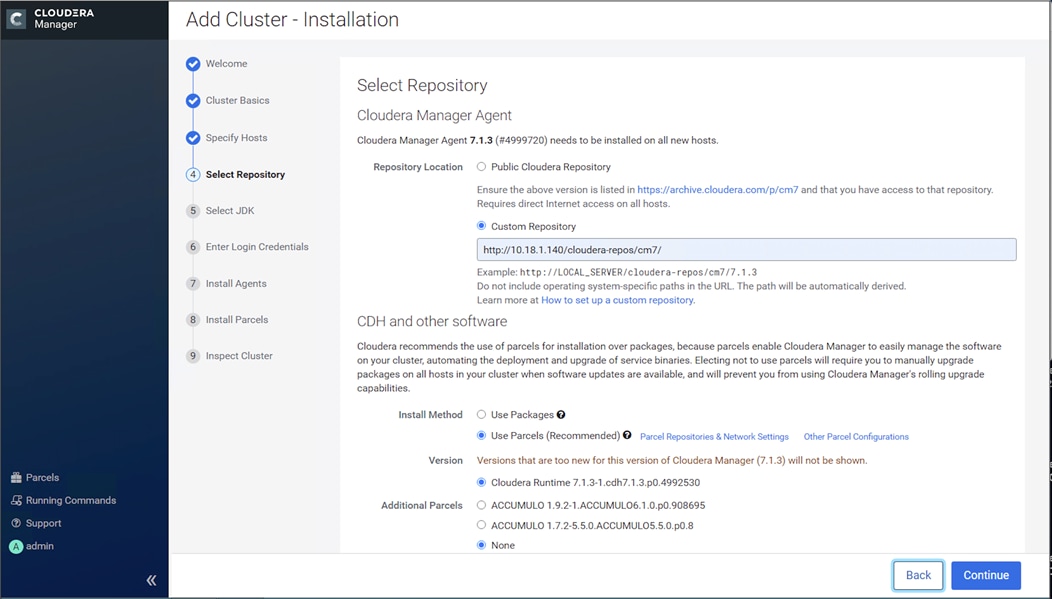Click the Select Repository heading text
The width and height of the screenshot is (1052, 599).
click(422, 86)
